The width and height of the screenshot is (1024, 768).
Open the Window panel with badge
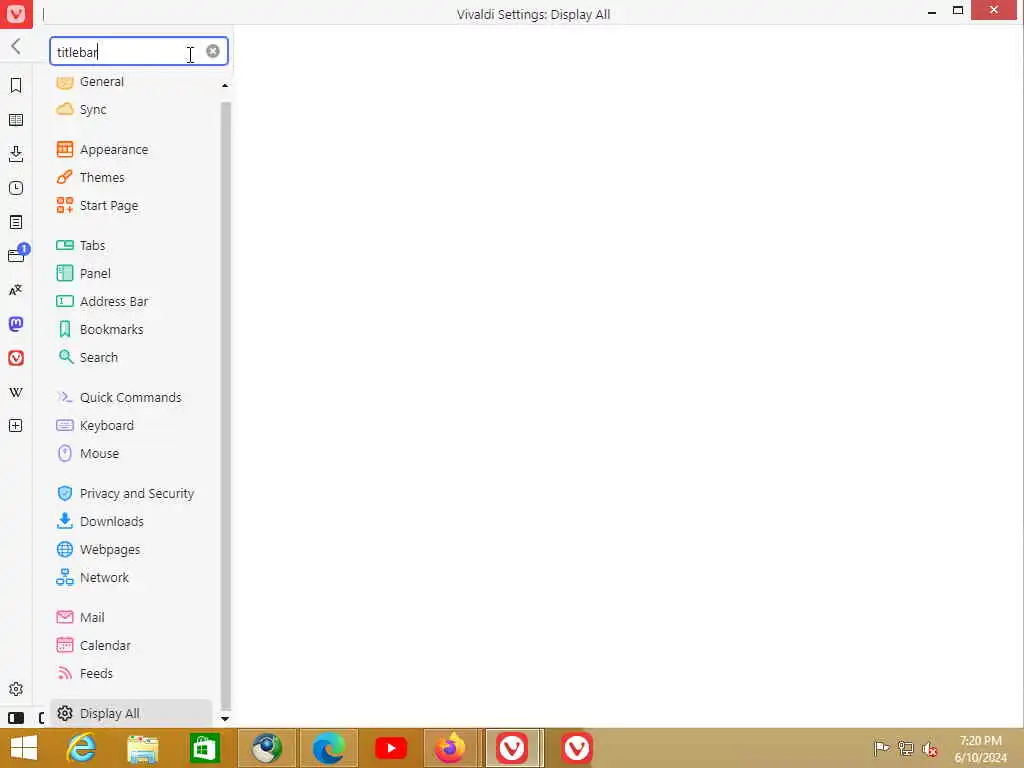[x=17, y=255]
